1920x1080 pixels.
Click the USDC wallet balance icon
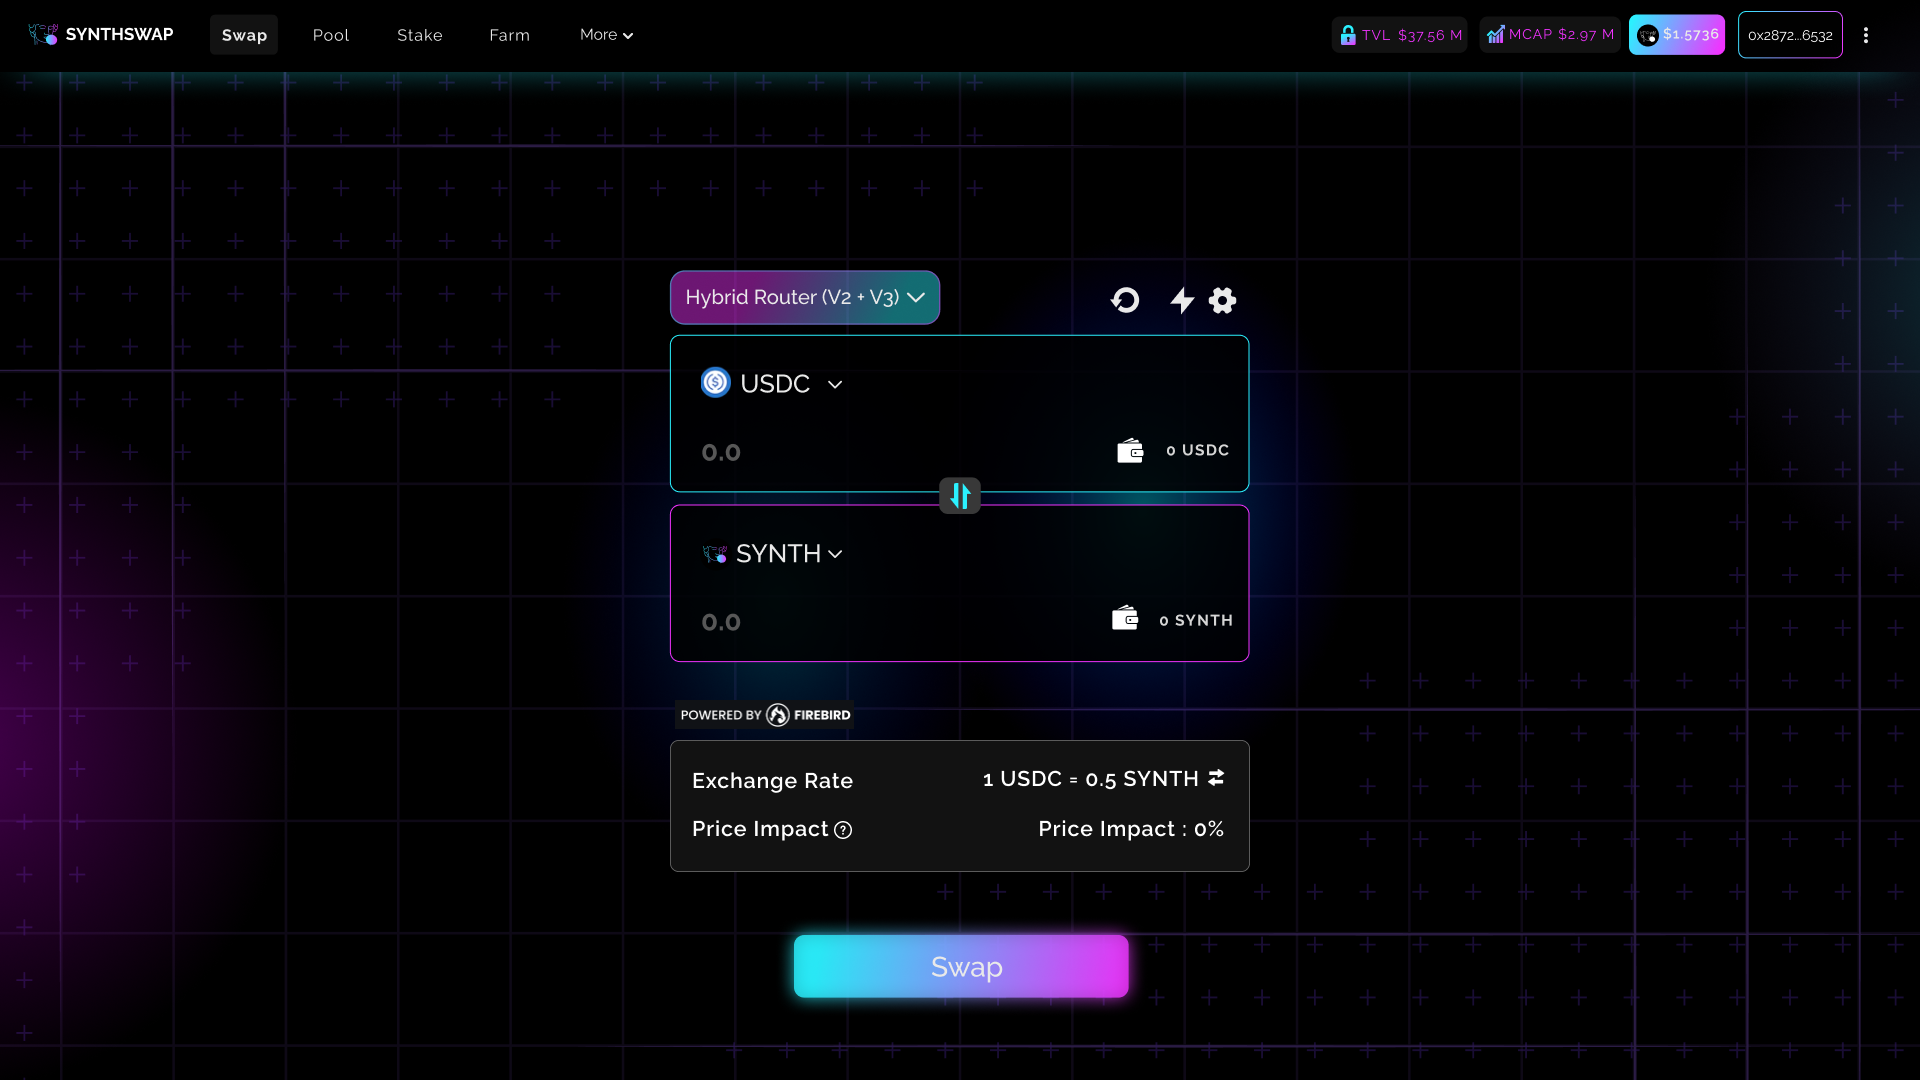1130,451
